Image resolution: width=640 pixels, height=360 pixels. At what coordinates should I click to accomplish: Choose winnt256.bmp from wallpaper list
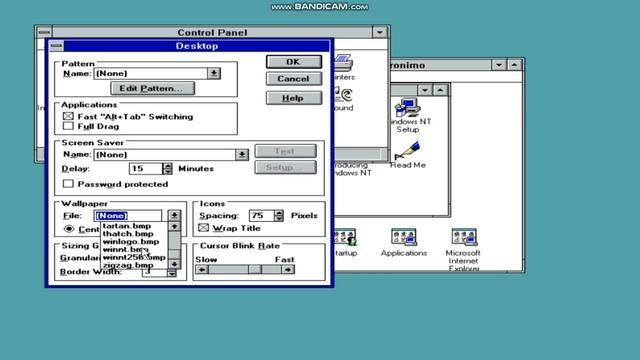134,257
